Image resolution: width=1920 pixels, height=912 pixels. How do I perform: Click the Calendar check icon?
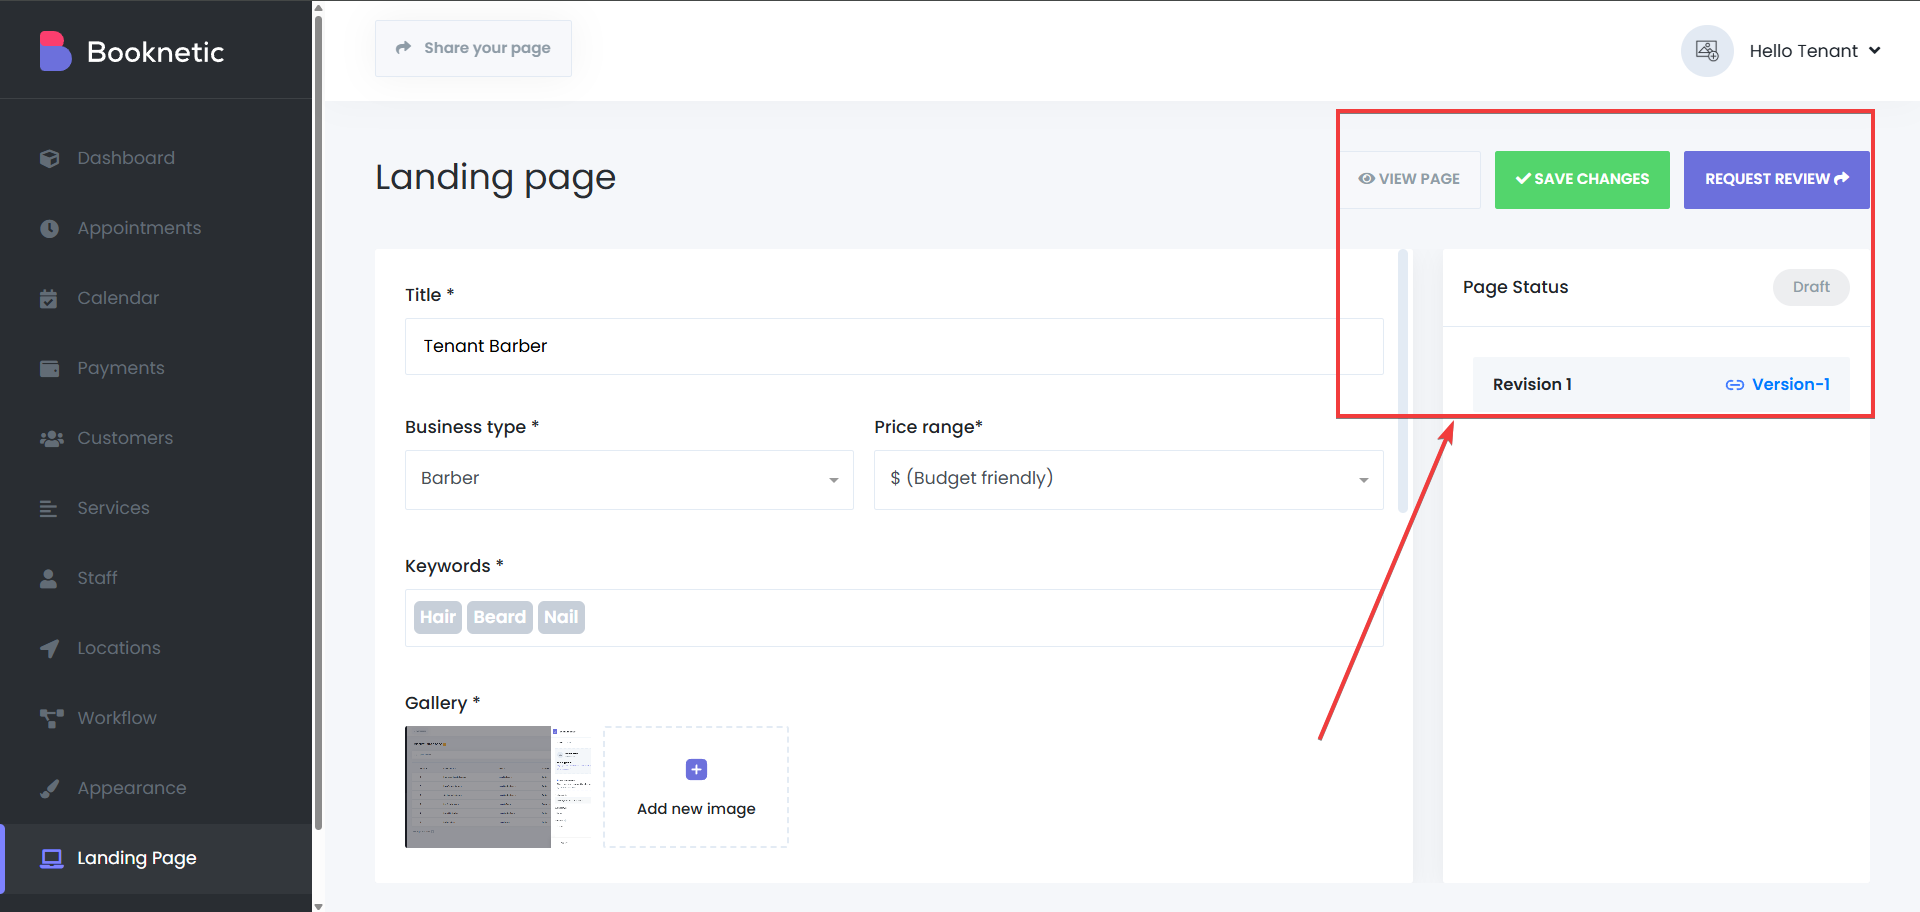[49, 298]
